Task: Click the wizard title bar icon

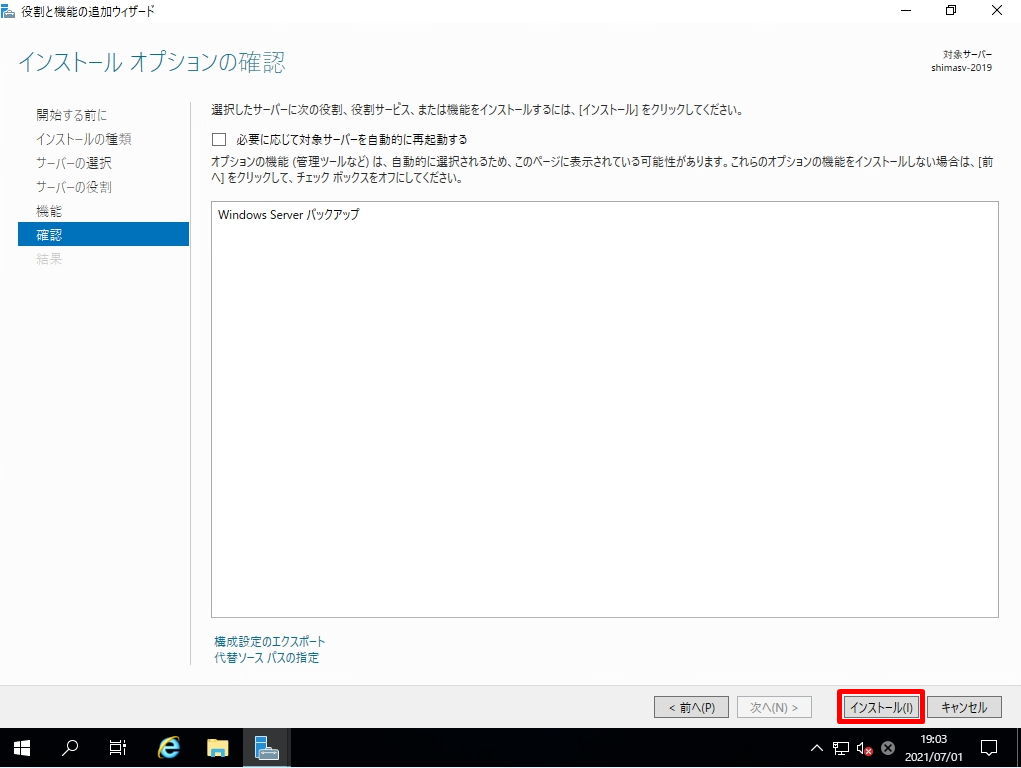Action: coord(8,10)
